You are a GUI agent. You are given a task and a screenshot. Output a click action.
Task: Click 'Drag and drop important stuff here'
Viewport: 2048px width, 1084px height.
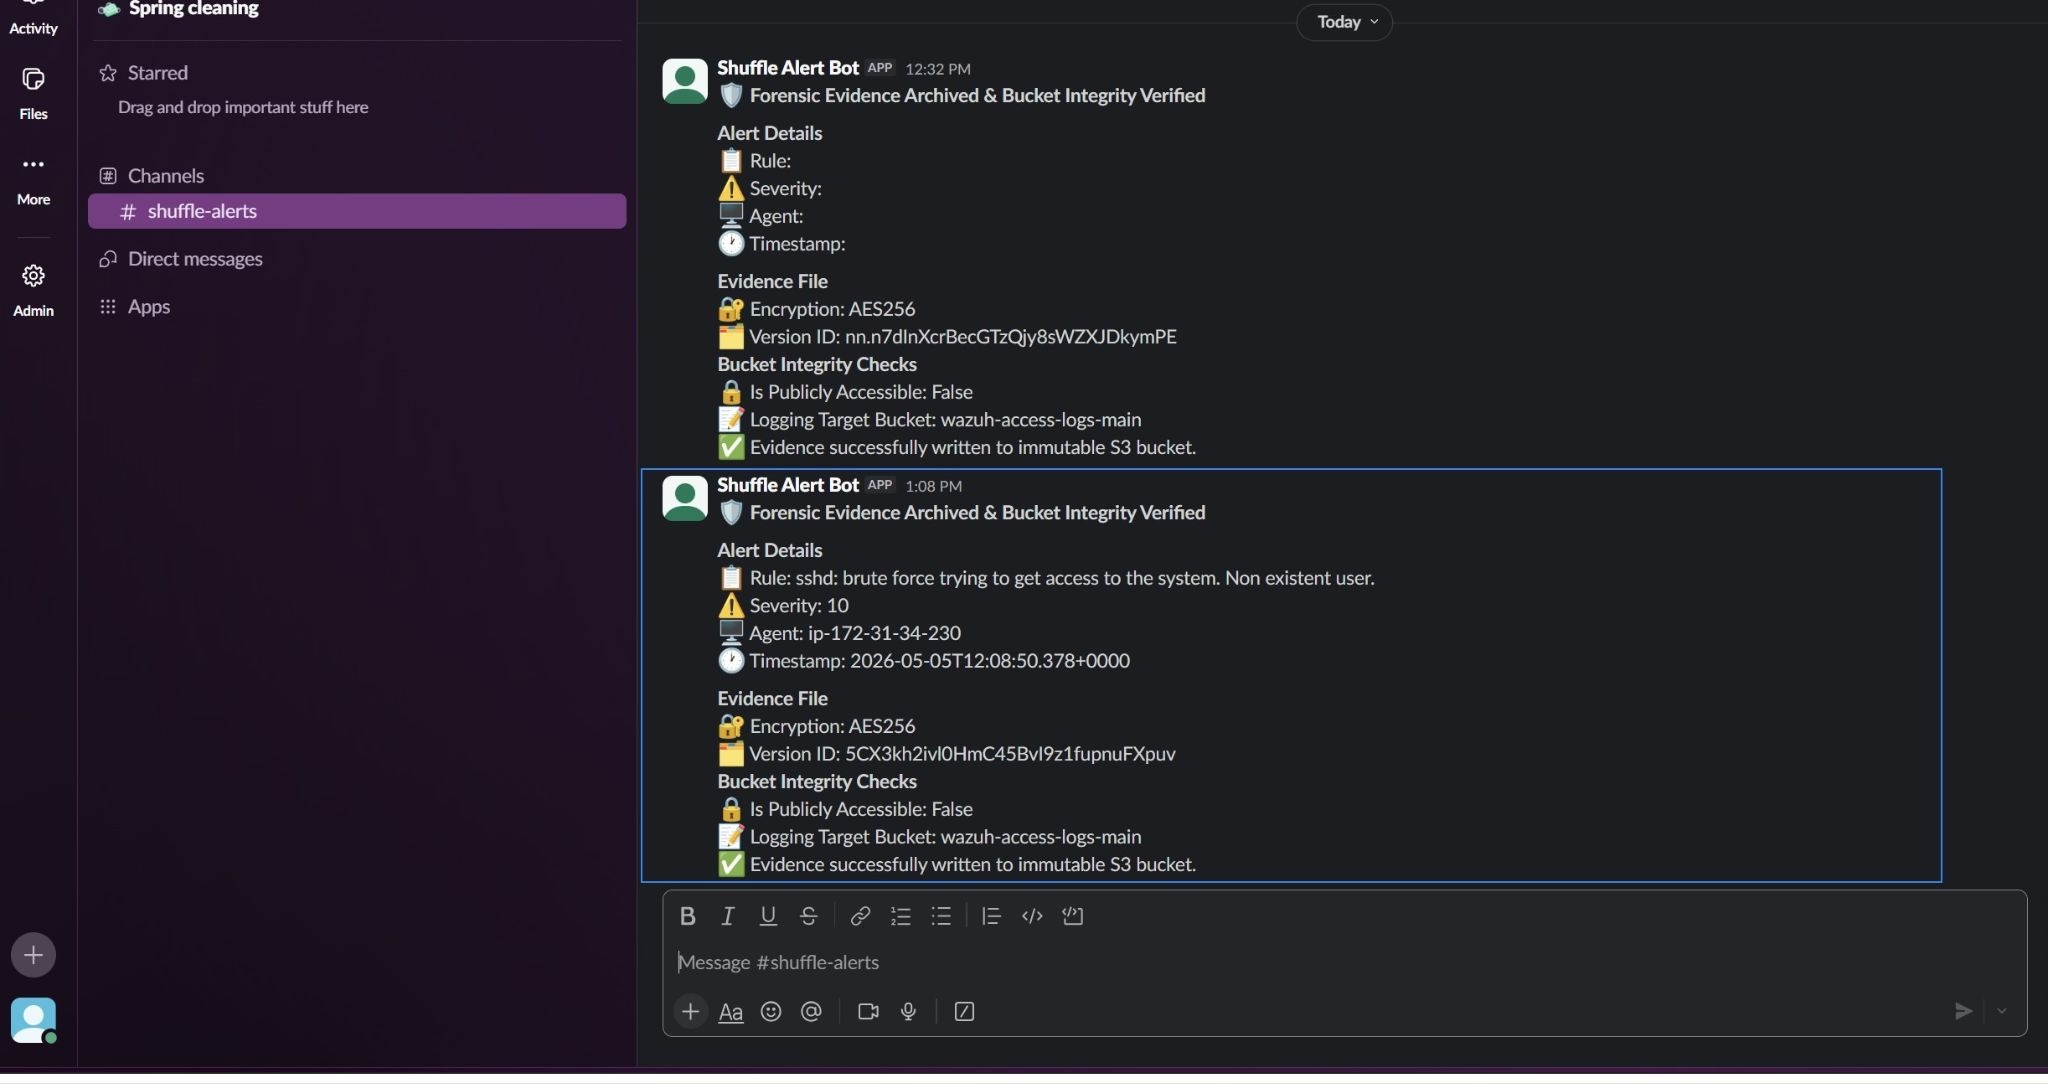[243, 107]
